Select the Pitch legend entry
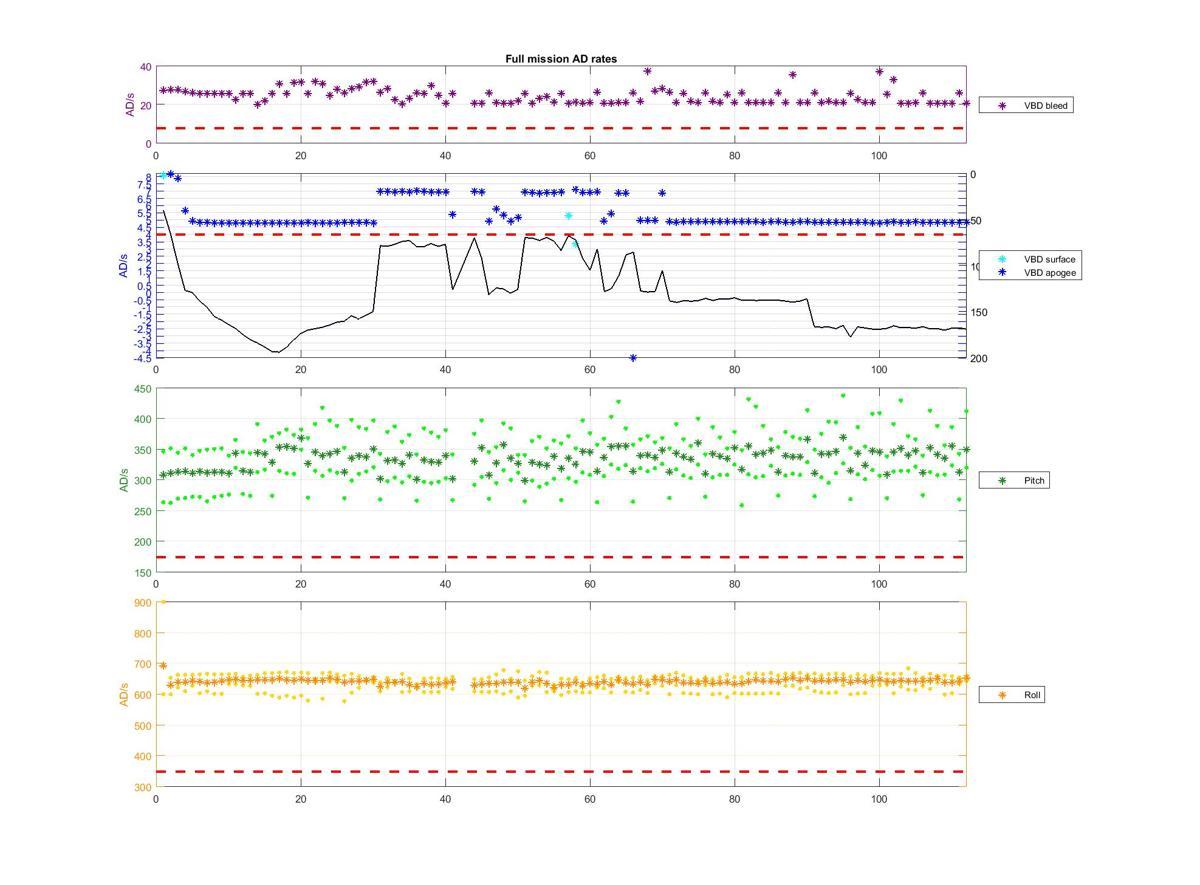The height and width of the screenshot is (885, 1200). point(1015,481)
